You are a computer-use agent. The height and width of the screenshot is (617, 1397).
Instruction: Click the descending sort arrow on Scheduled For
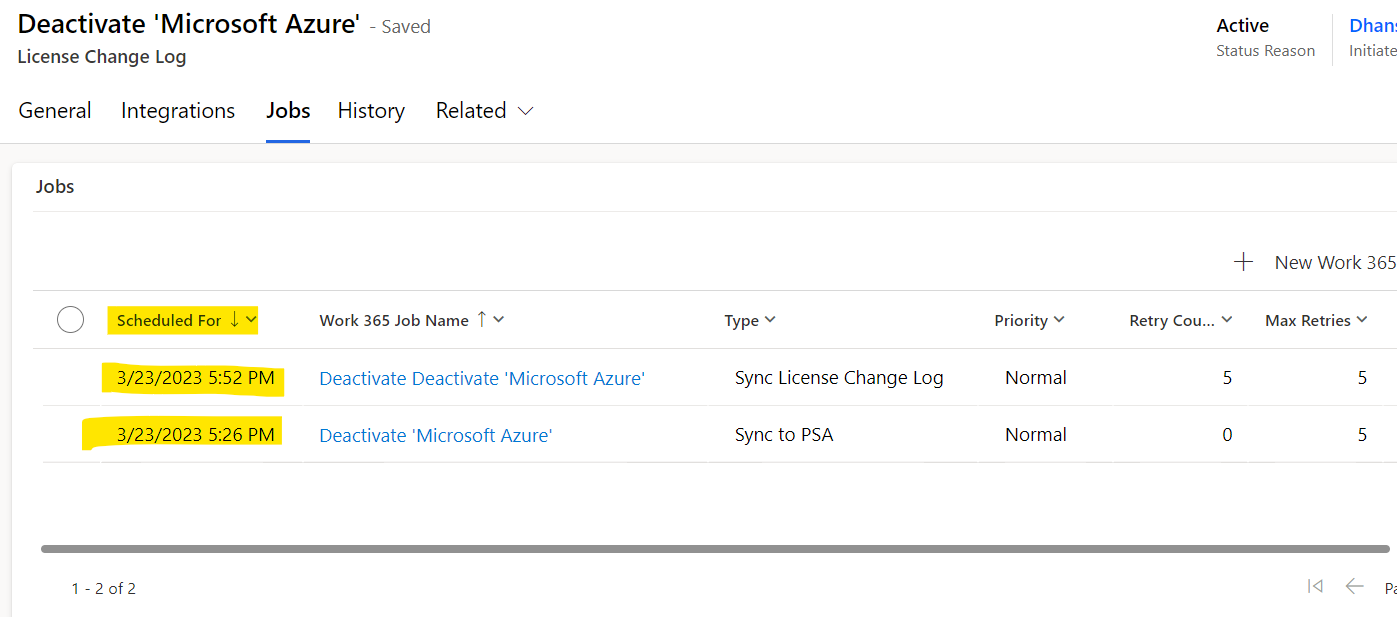click(x=234, y=320)
